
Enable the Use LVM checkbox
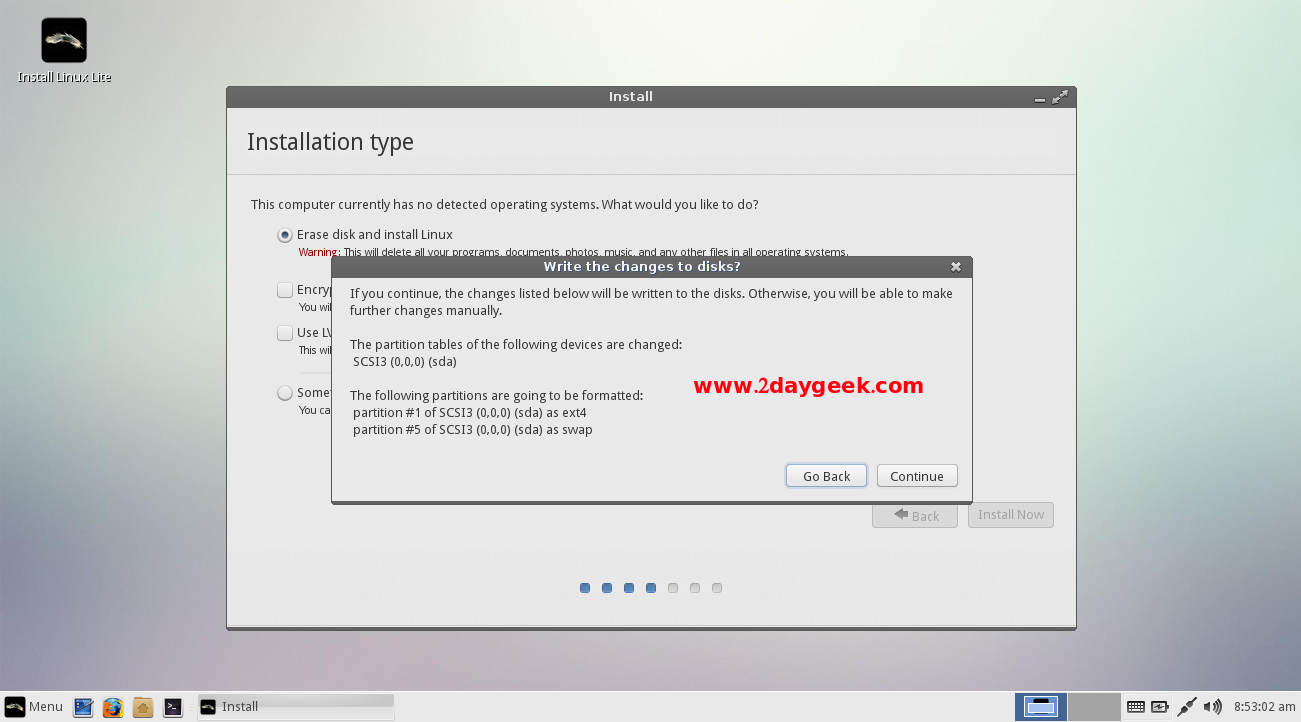(x=285, y=333)
